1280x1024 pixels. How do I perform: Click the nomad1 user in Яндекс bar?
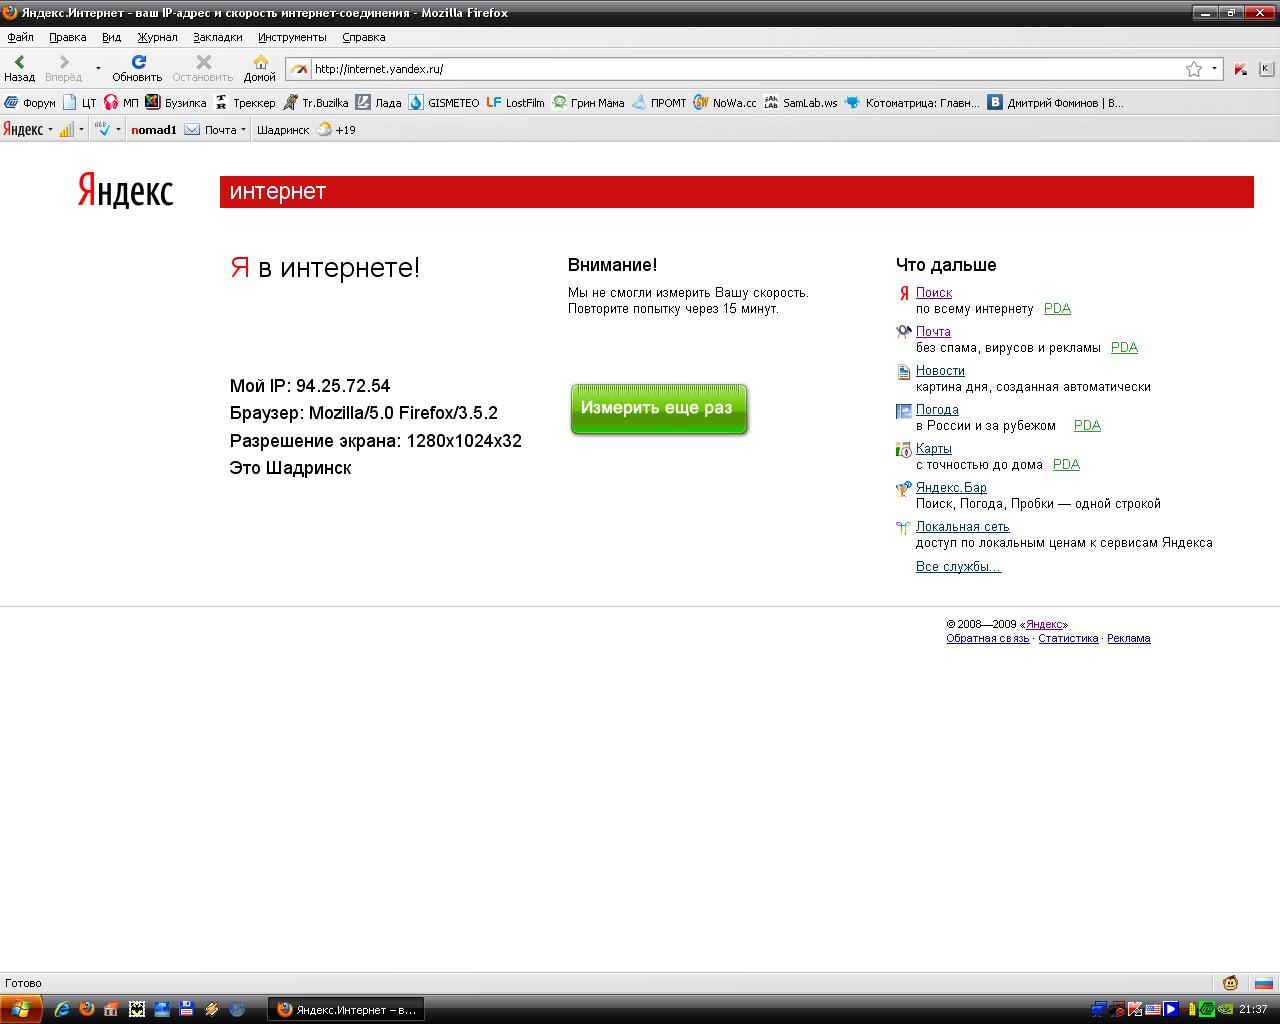(x=153, y=129)
